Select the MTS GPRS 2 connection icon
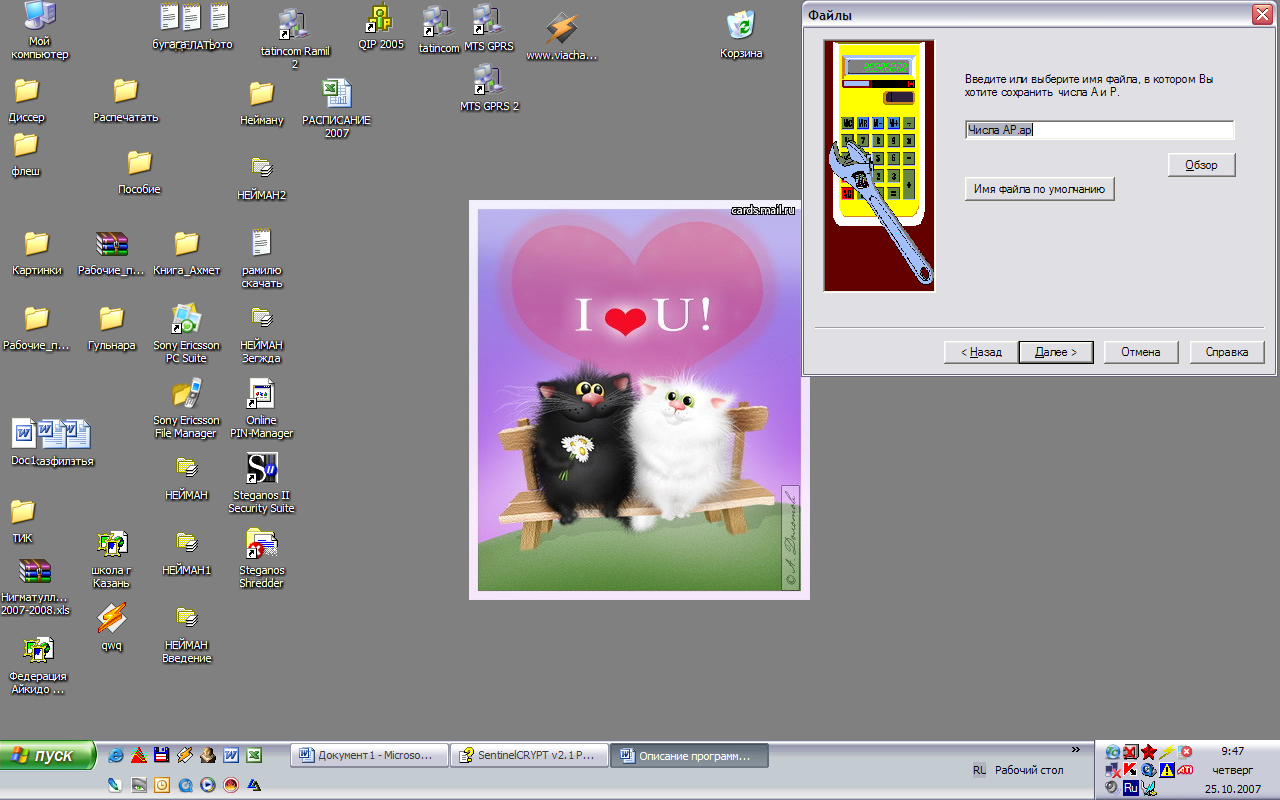Viewport: 1280px width, 800px height. click(x=489, y=88)
